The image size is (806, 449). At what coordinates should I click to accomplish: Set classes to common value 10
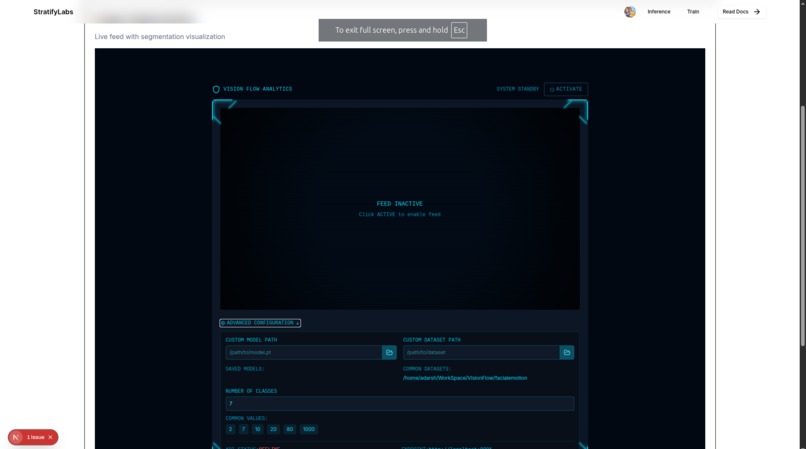(258, 429)
